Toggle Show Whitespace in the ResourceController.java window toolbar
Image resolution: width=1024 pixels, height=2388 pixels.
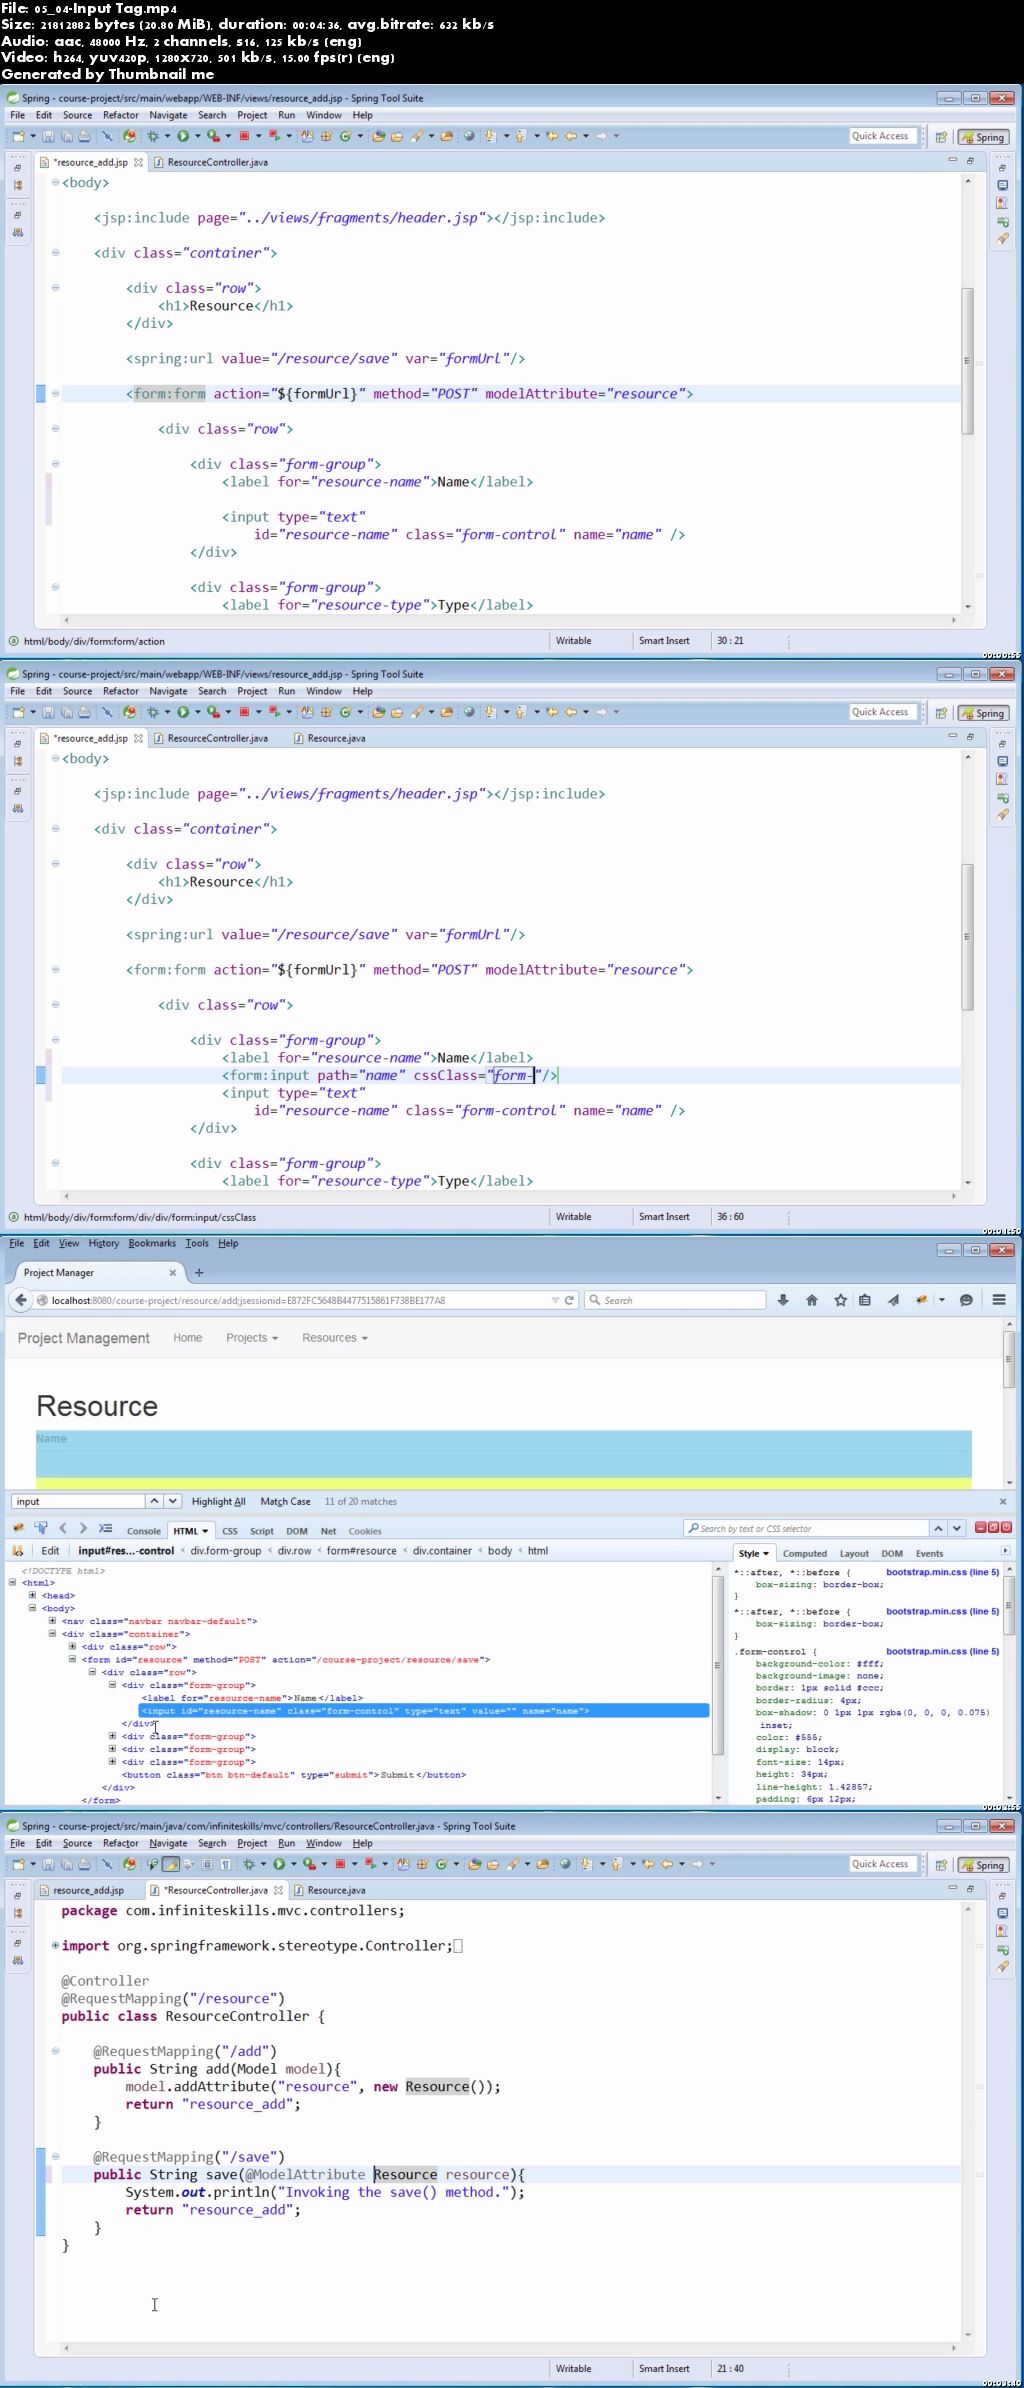[x=226, y=1864]
